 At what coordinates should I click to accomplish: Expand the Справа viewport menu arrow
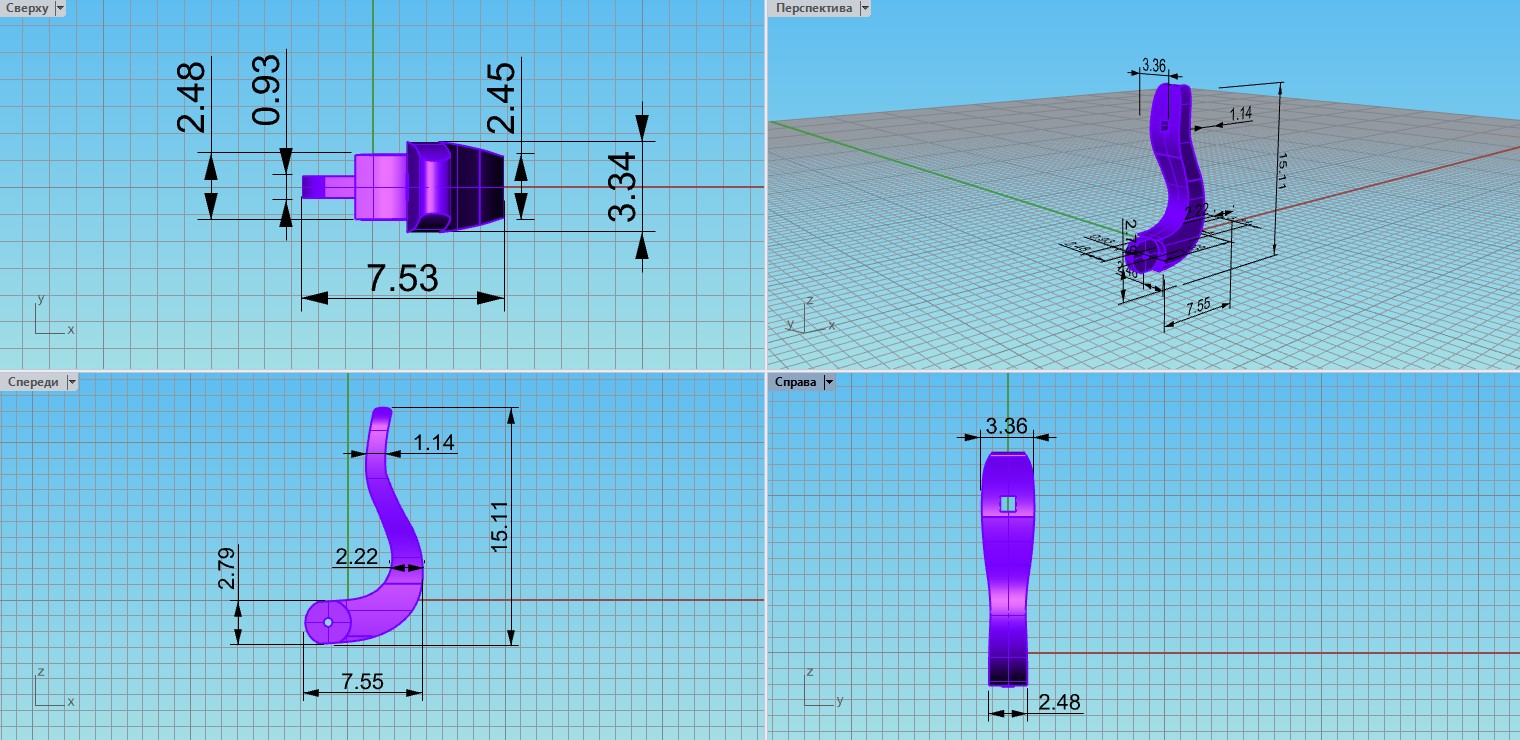(x=829, y=382)
